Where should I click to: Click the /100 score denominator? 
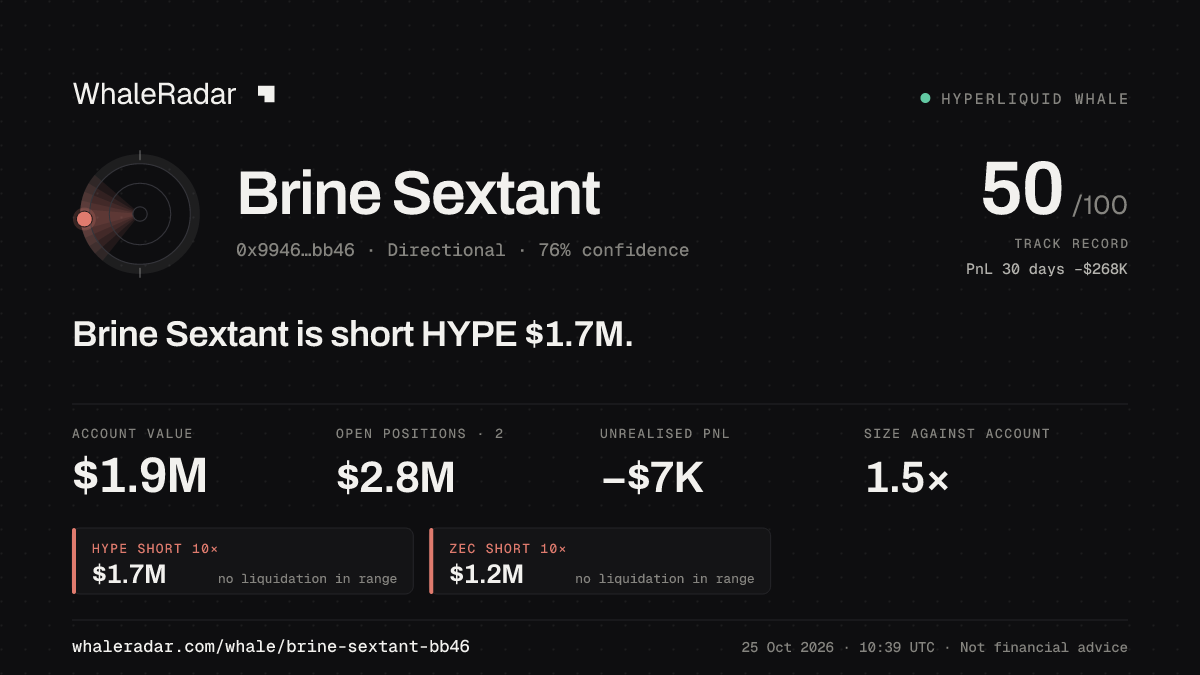pos(1100,206)
